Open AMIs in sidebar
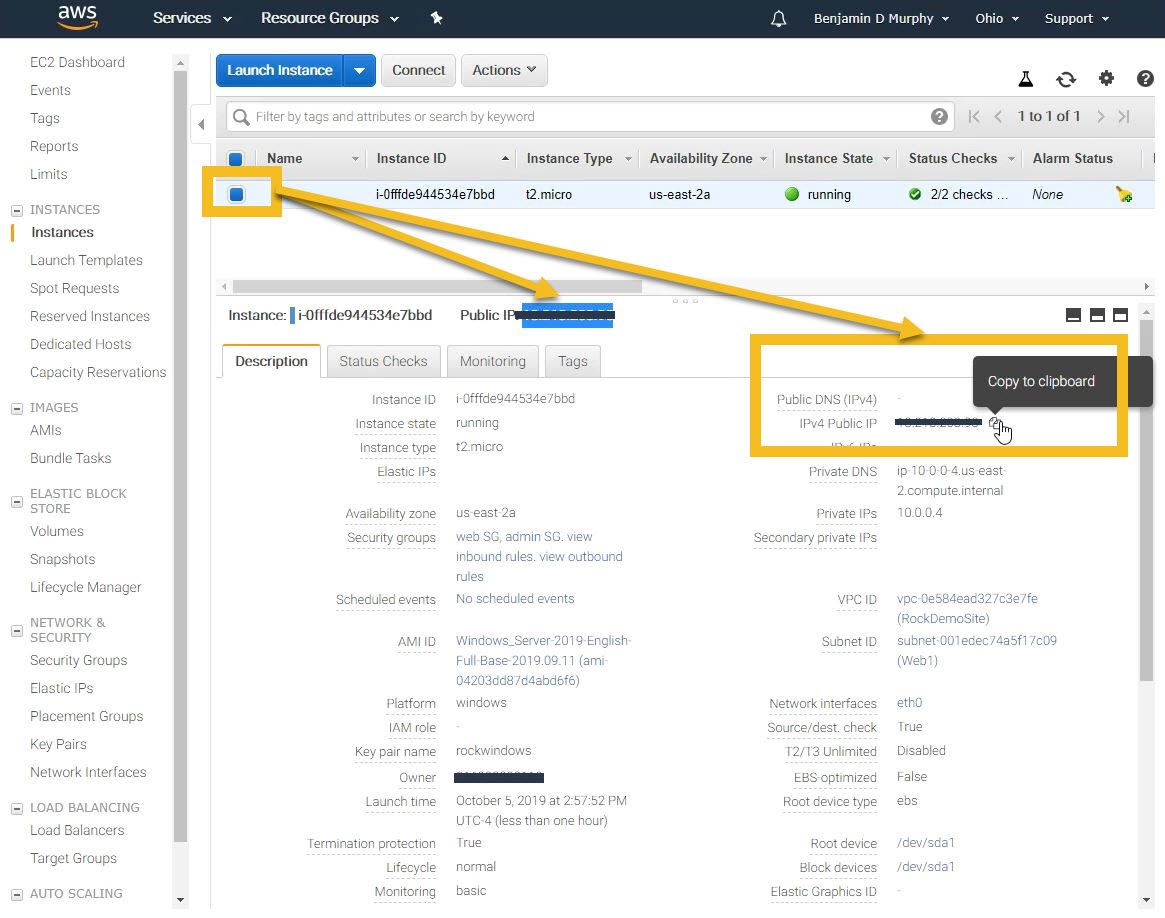Viewport: 1165px width, 918px height. click(45, 431)
